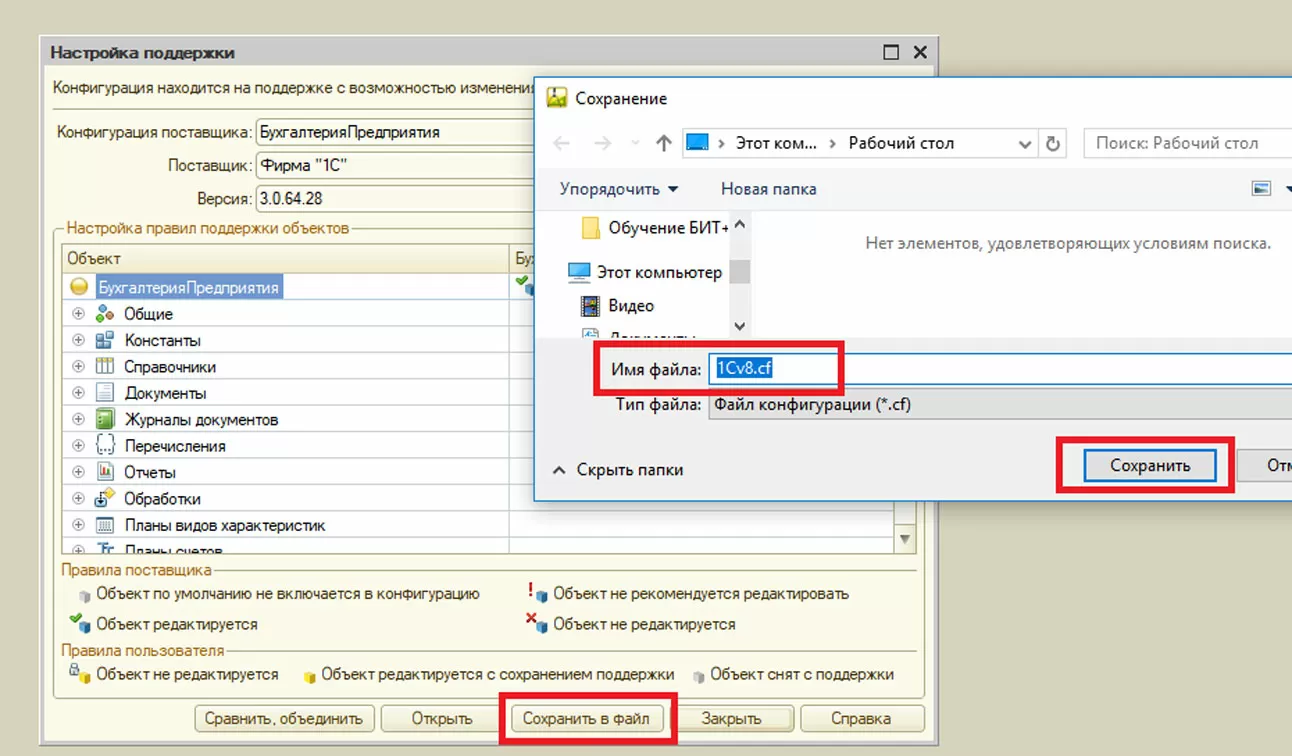
Task: Maximize the Настройка поддержки window
Action: tap(890, 52)
